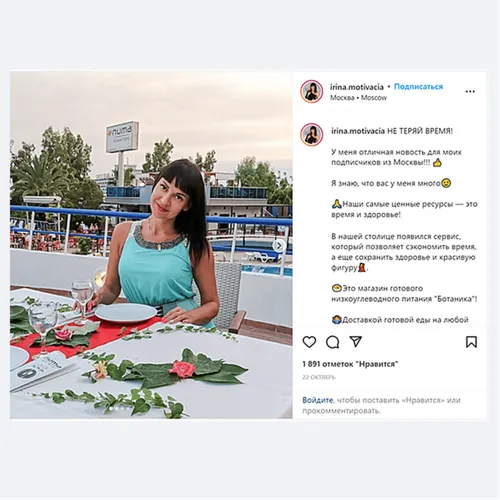Screen dimensions: 500x500
Task: Click irina.motivacia username in the caption
Action: (x=358, y=131)
